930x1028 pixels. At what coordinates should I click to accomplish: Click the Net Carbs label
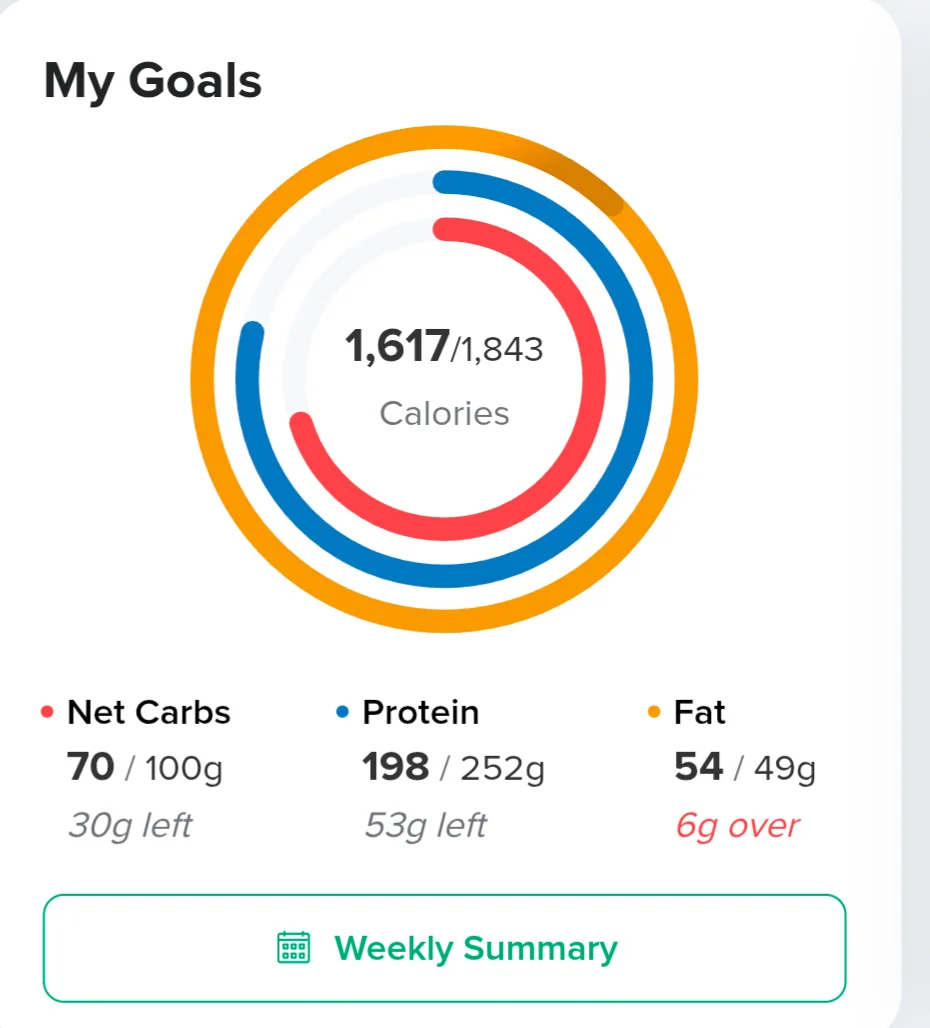point(149,712)
